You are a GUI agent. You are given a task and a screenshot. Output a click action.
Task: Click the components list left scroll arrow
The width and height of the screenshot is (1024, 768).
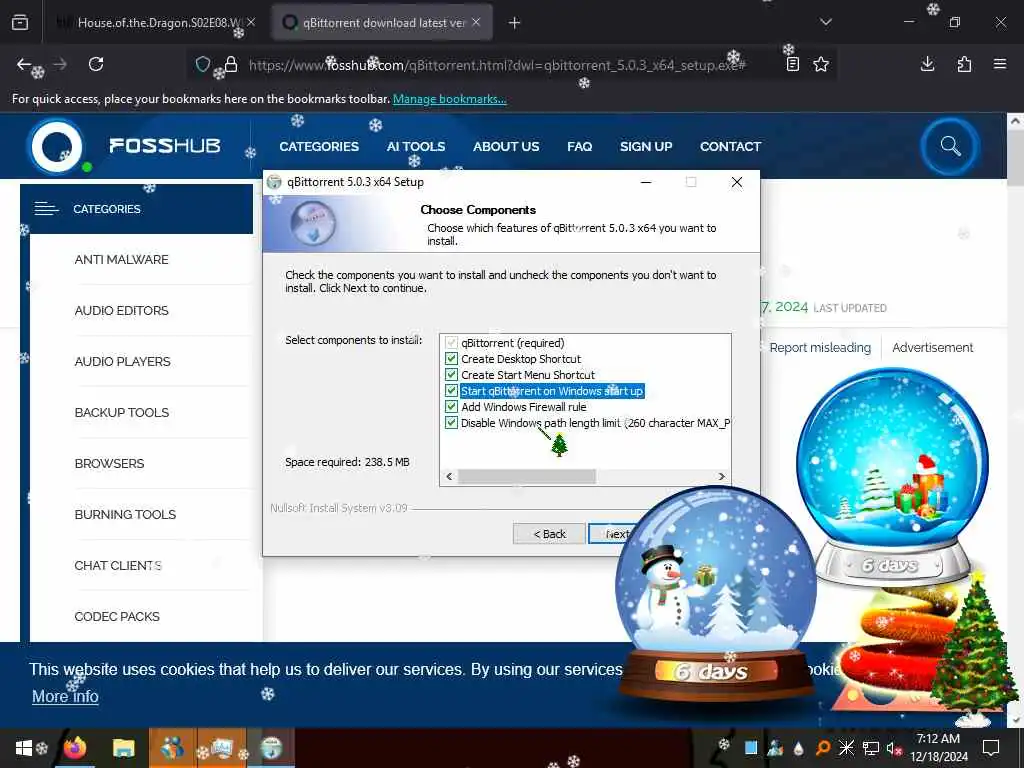pyautogui.click(x=449, y=476)
